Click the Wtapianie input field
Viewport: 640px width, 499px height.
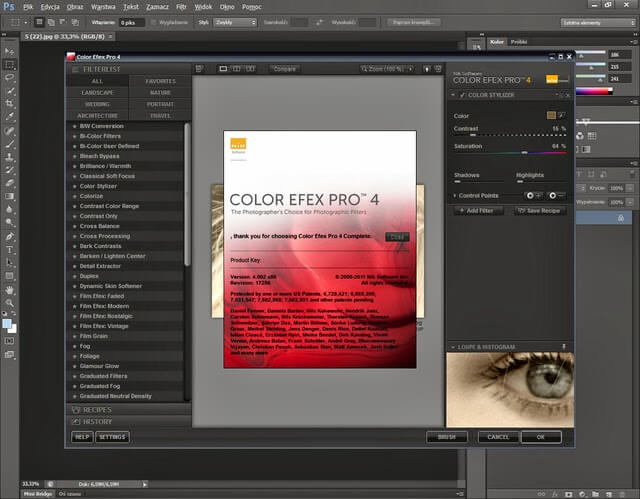(x=132, y=22)
